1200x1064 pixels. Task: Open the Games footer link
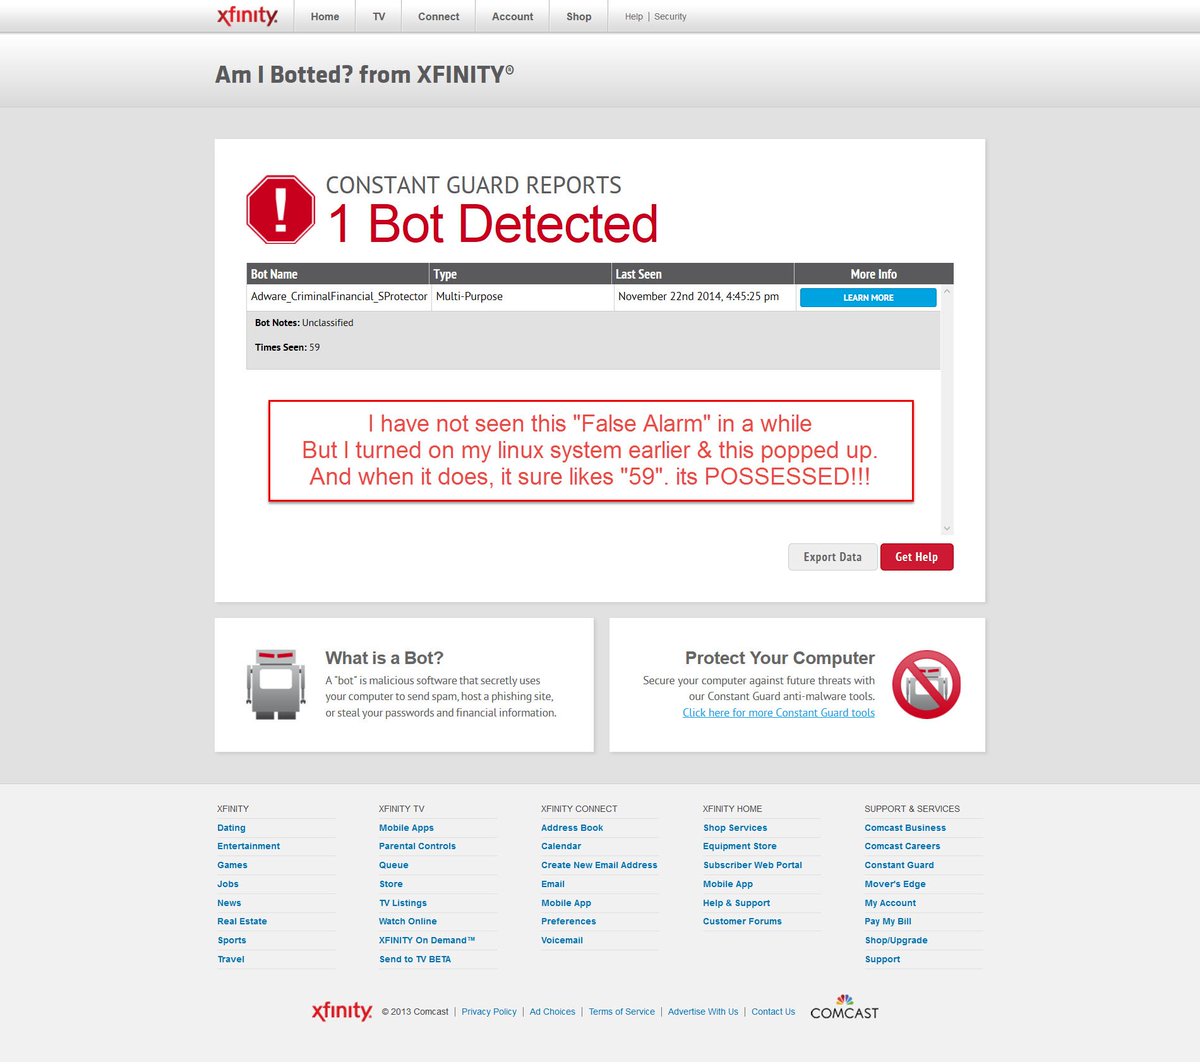(232, 866)
